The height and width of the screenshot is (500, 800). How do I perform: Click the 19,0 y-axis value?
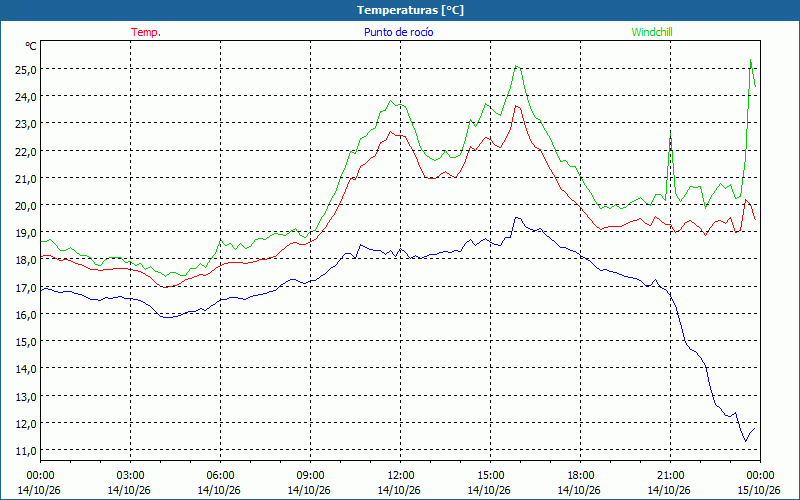click(26, 233)
